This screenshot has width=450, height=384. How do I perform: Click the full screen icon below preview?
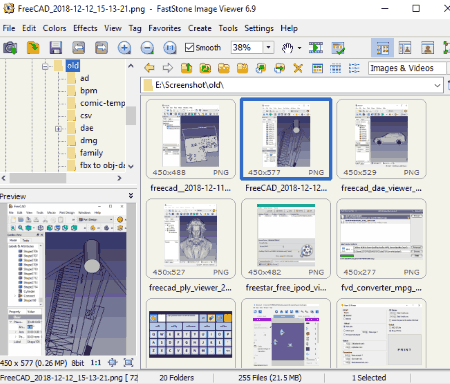[x=128, y=362]
